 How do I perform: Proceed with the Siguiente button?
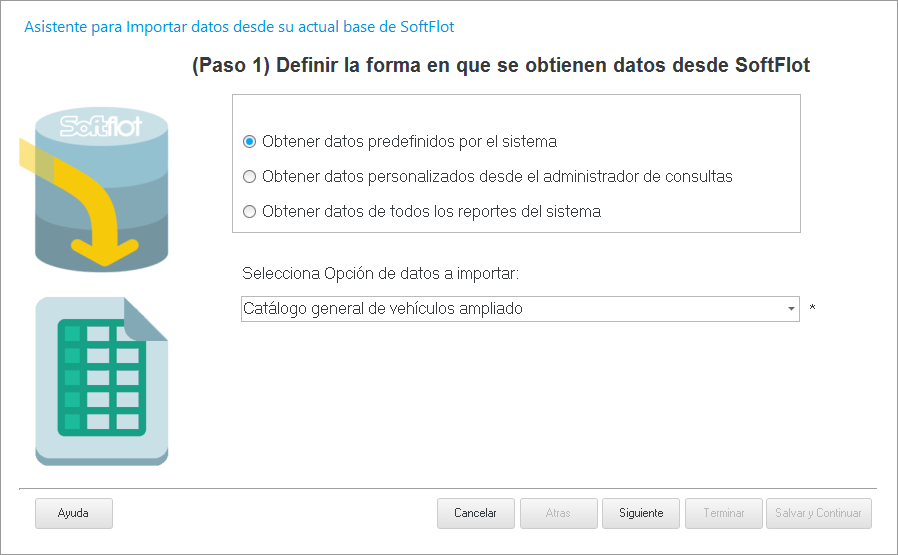tap(641, 513)
